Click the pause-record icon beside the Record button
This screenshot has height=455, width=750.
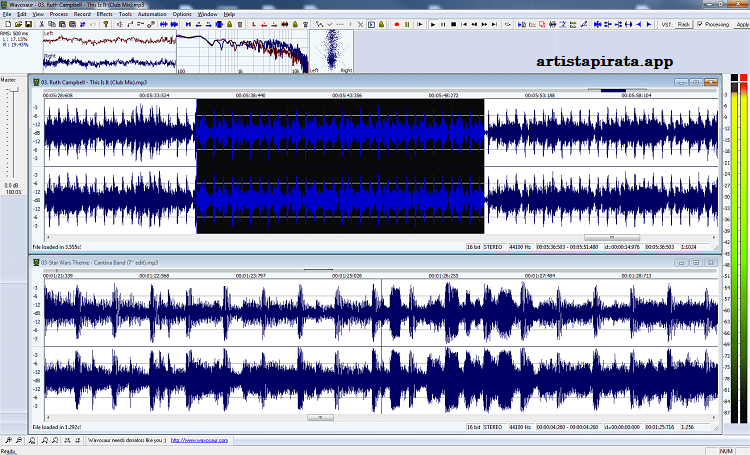coord(407,24)
